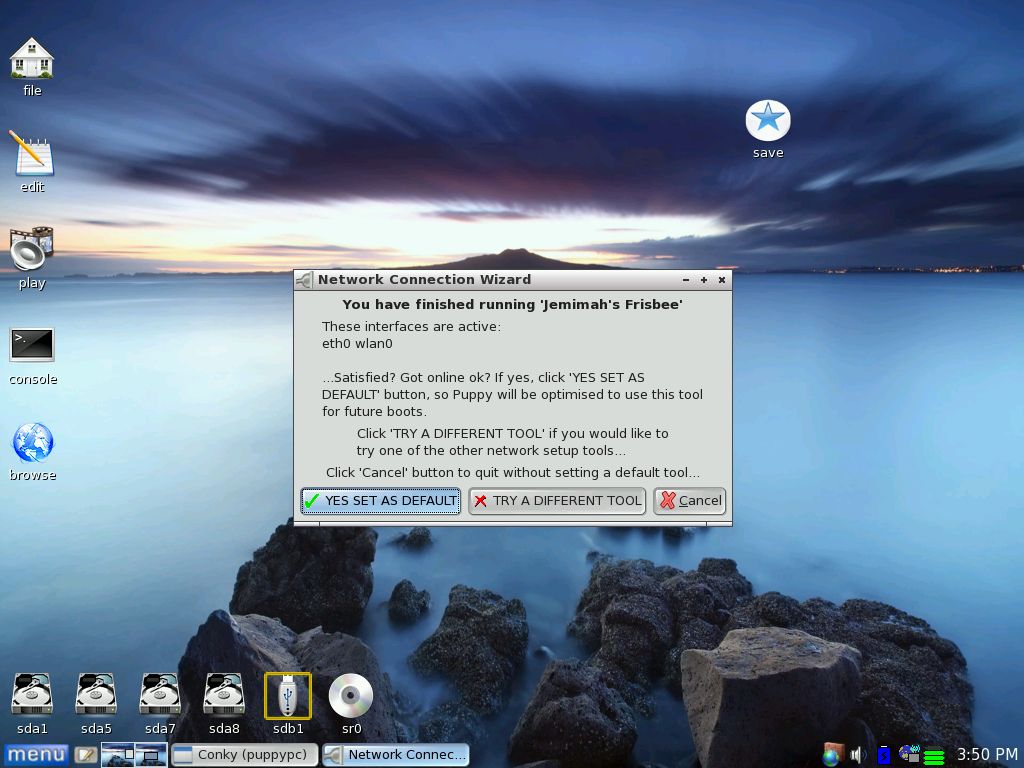Launch the 'console' terminal icon
Screen dimensions: 1024x768
coord(32,346)
